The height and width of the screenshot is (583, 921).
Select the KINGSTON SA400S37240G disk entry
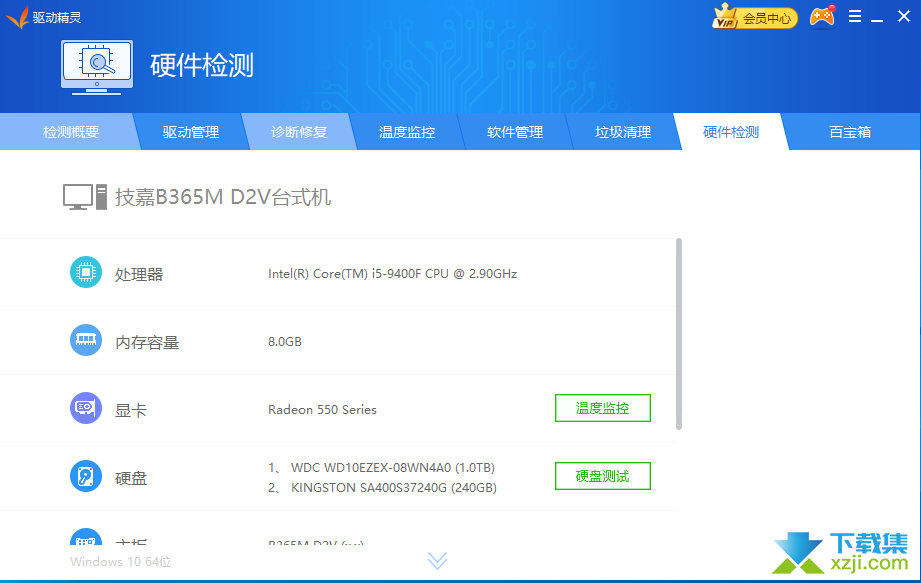tap(394, 488)
